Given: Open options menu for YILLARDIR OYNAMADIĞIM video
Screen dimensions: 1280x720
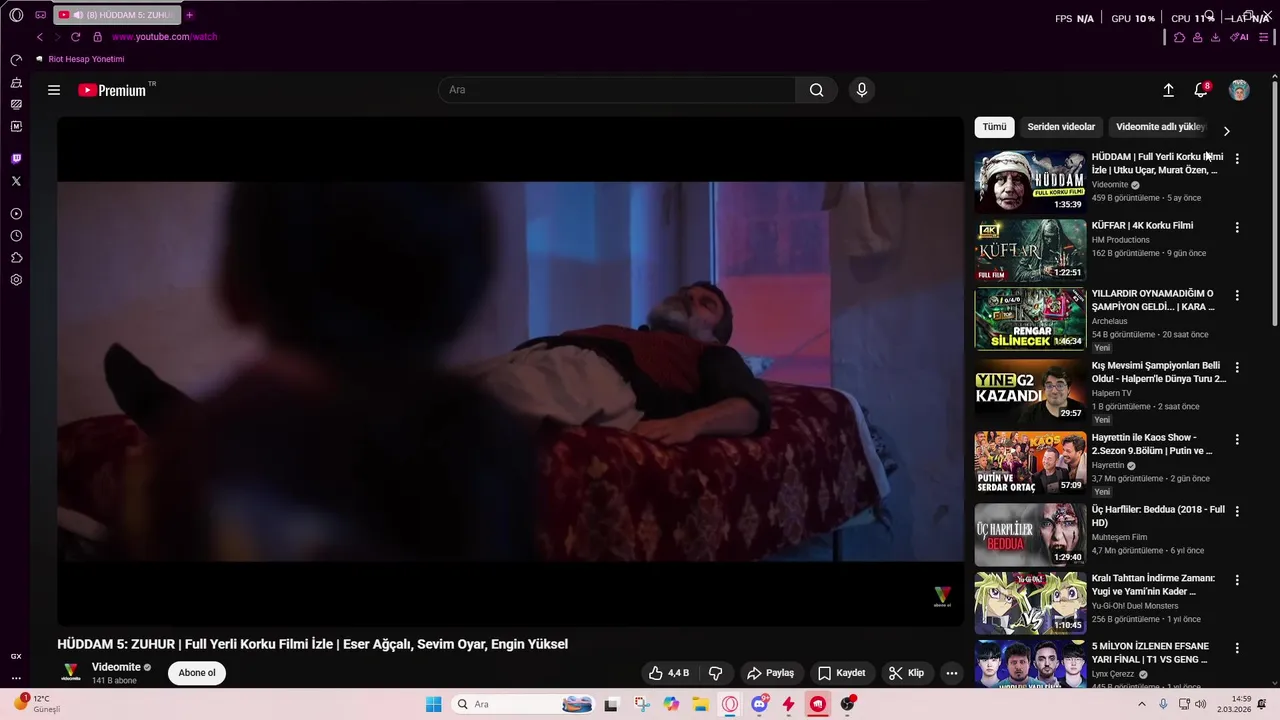Looking at the screenshot, I should click(x=1237, y=296).
